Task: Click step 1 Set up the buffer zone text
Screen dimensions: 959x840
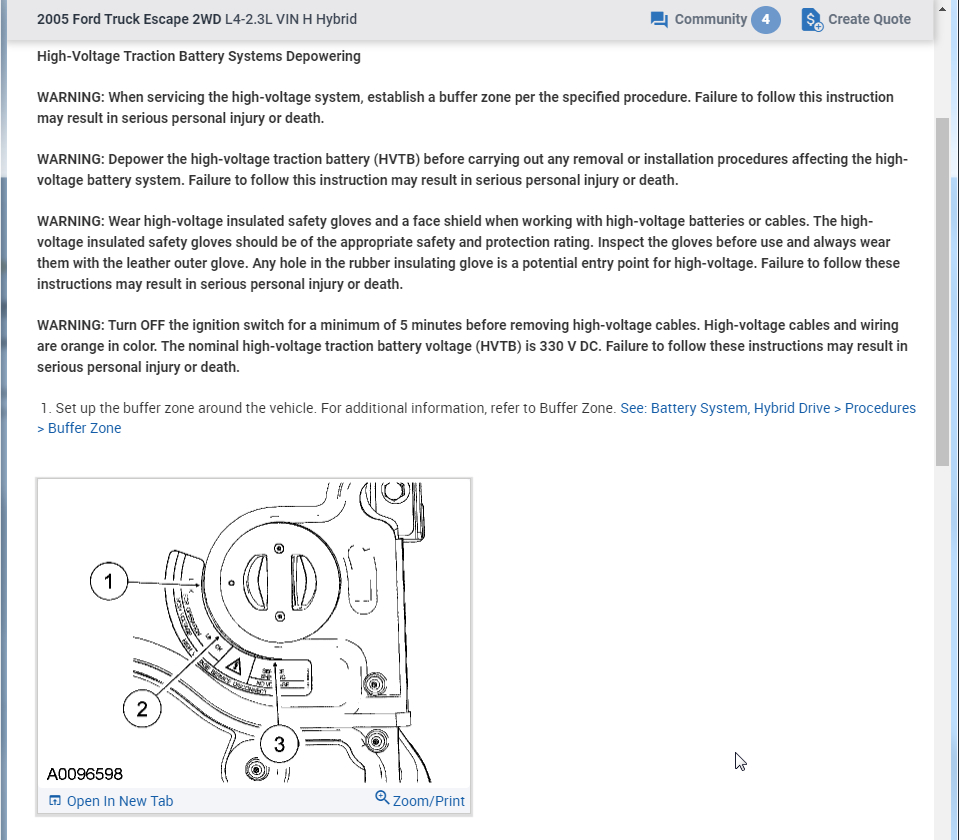Action: click(328, 408)
